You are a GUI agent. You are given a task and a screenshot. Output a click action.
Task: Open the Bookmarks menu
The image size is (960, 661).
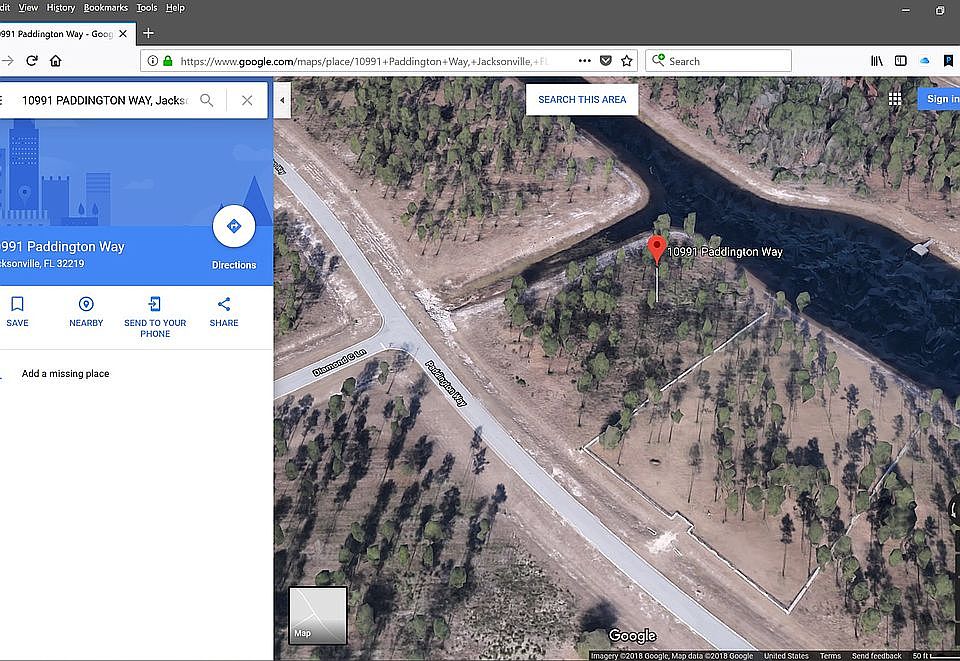point(106,7)
